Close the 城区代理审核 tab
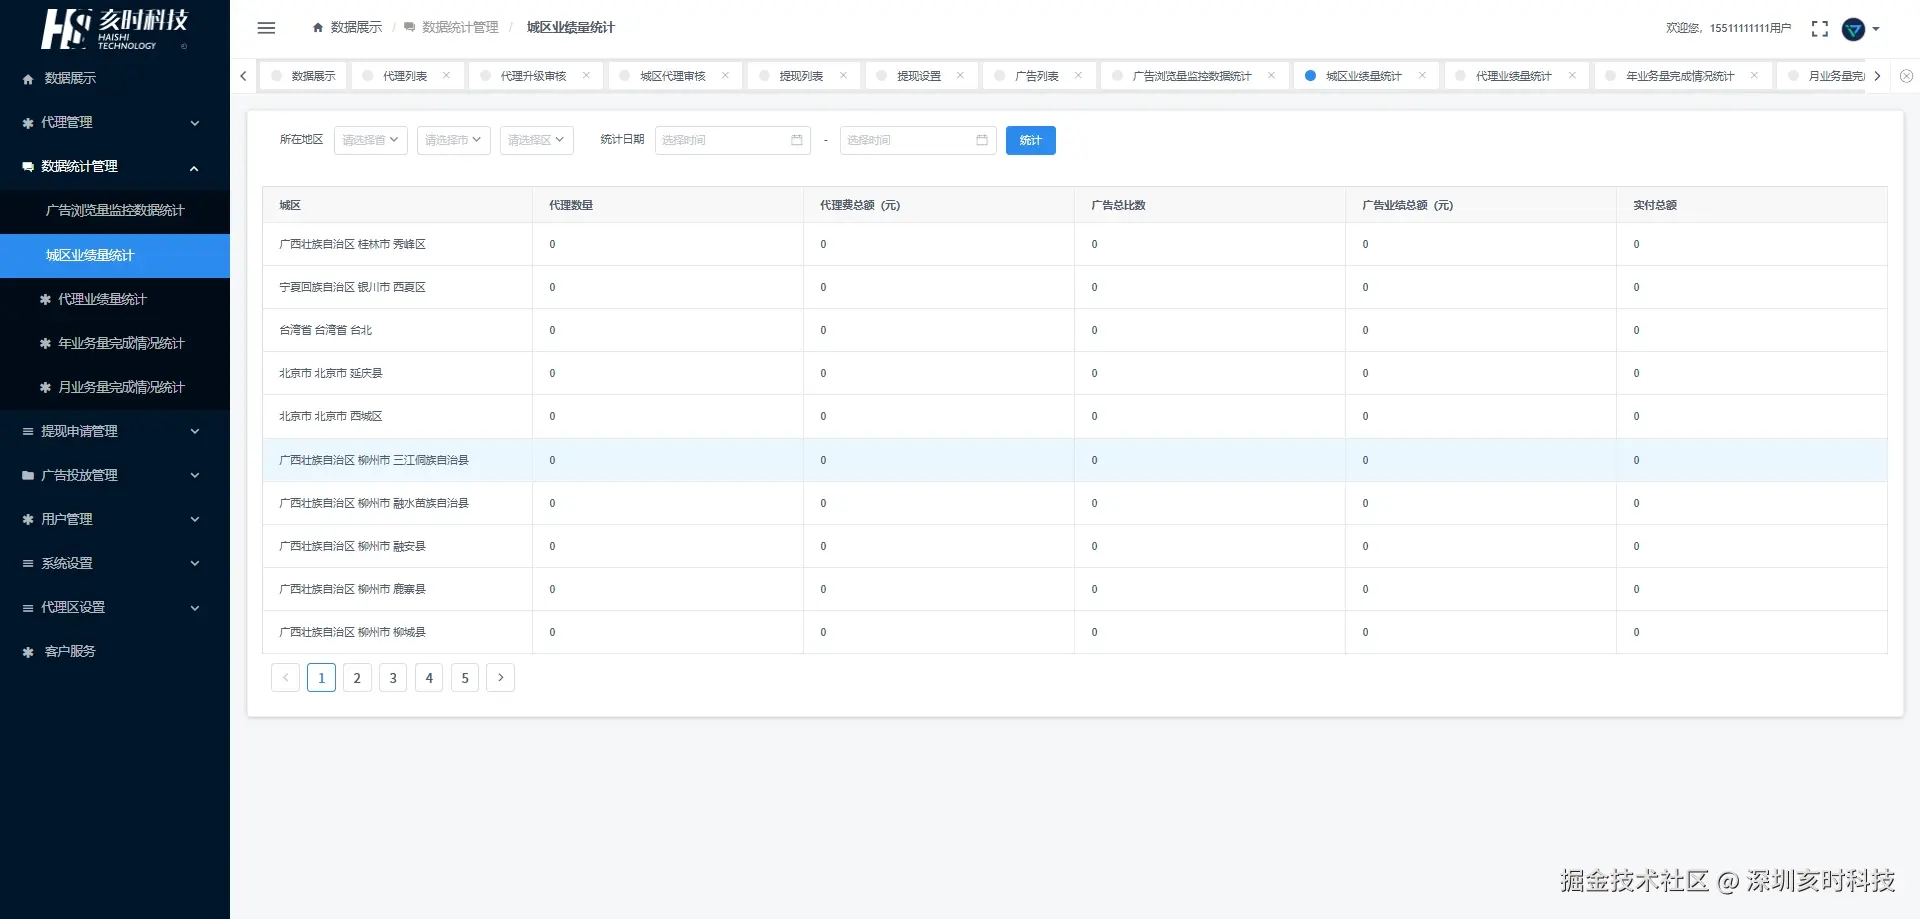 tap(725, 76)
